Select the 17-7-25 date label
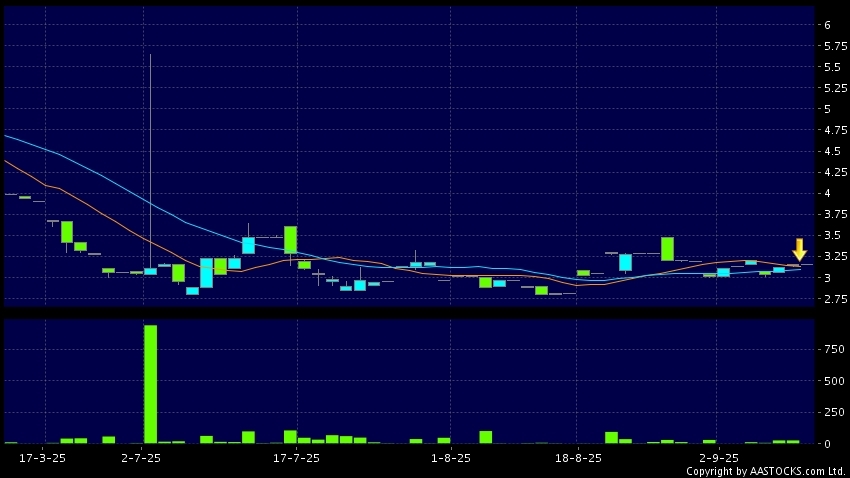Image resolution: width=850 pixels, height=478 pixels. (x=297, y=458)
